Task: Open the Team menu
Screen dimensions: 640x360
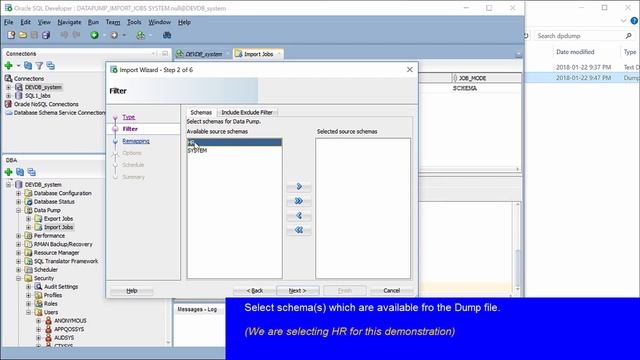Action: pos(113,22)
